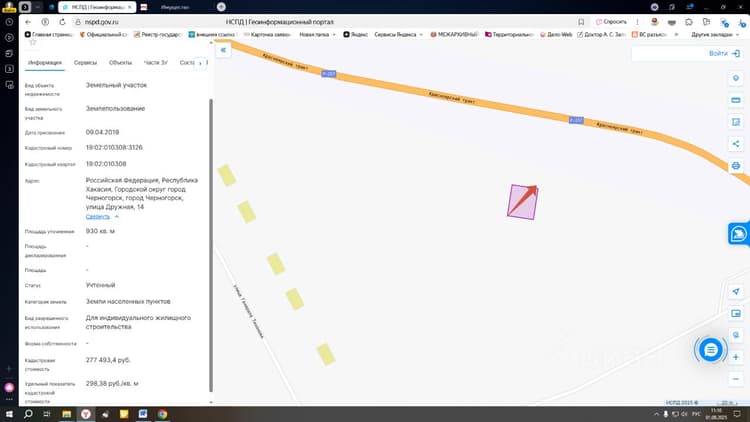Open the Windows Start menu
Image resolution: width=750 pixels, height=422 pixels.
(9, 414)
